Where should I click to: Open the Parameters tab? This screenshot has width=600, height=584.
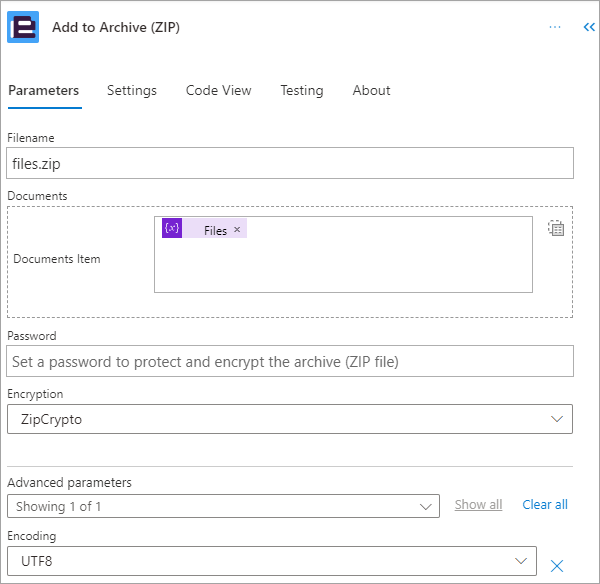(44, 91)
